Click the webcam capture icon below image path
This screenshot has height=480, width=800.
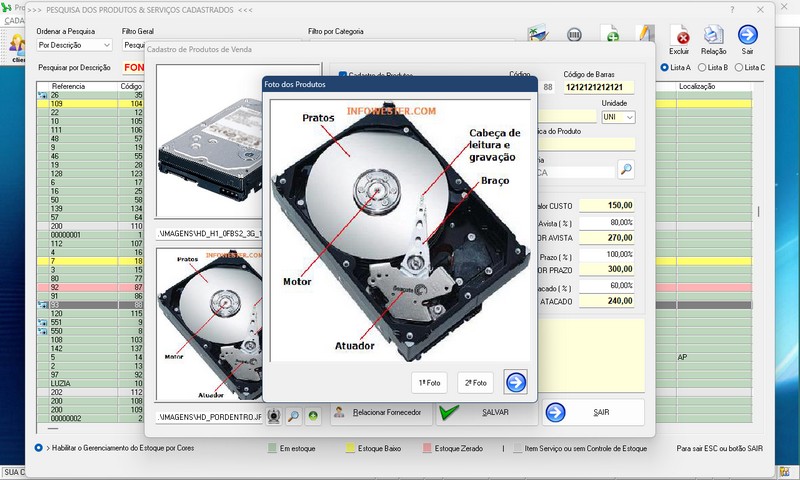coord(275,415)
